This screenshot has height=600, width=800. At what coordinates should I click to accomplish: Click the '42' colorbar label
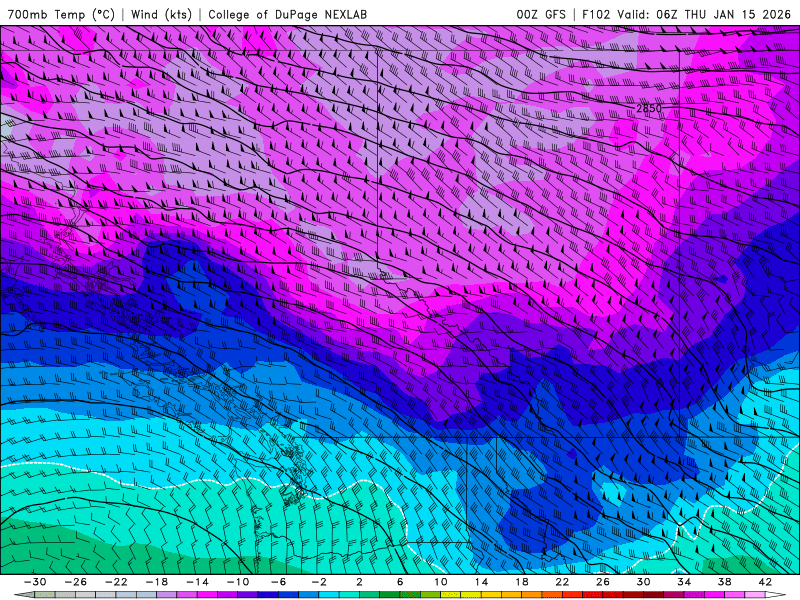coord(765,582)
